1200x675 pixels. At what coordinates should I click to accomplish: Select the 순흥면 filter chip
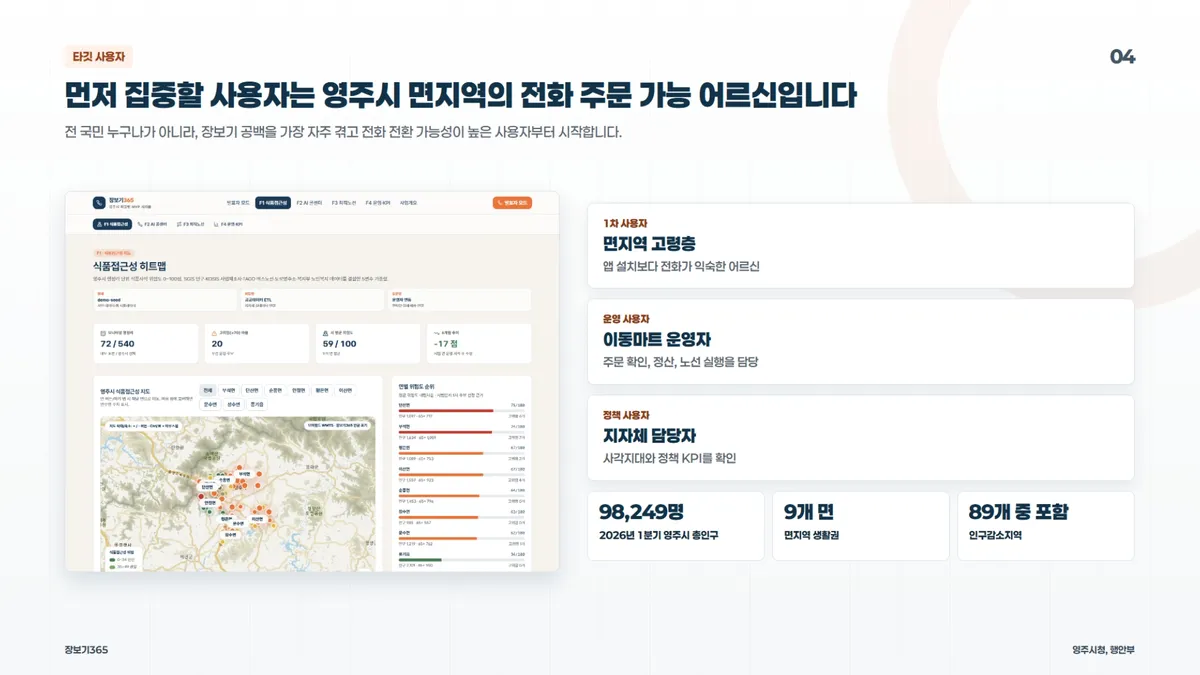pos(276,390)
